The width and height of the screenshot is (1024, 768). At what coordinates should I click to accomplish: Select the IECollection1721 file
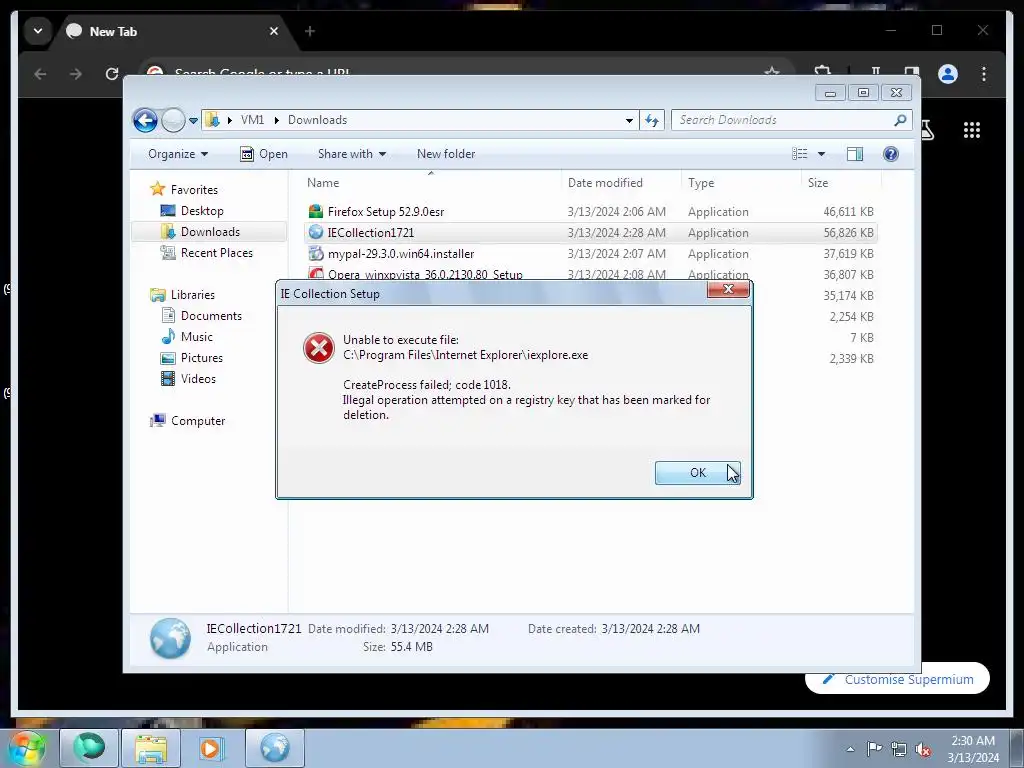point(590,232)
